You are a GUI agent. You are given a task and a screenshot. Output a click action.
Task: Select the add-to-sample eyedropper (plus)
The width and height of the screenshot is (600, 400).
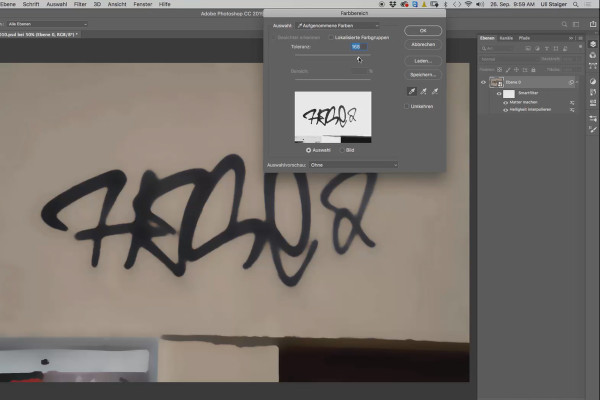pyautogui.click(x=423, y=91)
